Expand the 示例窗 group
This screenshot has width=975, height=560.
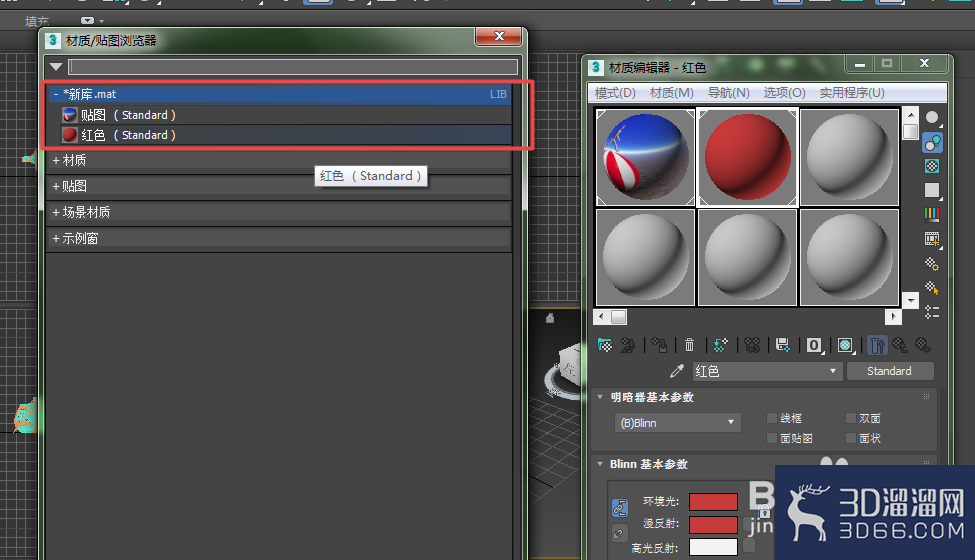(56, 239)
